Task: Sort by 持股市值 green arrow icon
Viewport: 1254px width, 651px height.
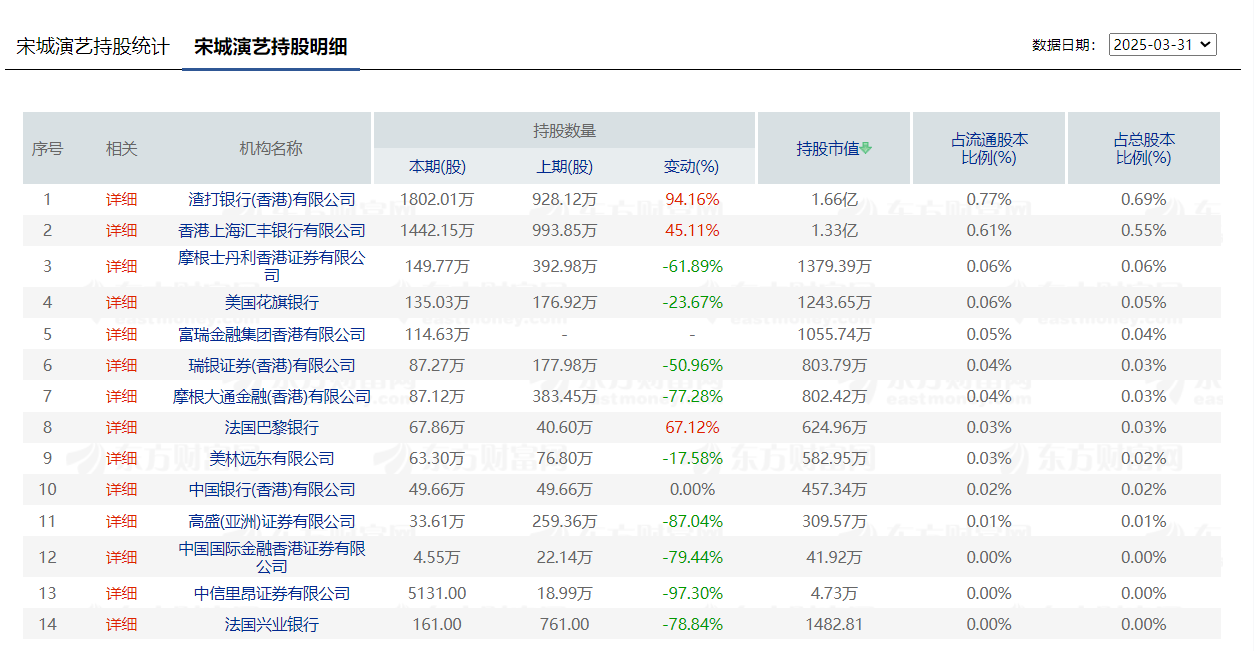Action: tap(866, 148)
